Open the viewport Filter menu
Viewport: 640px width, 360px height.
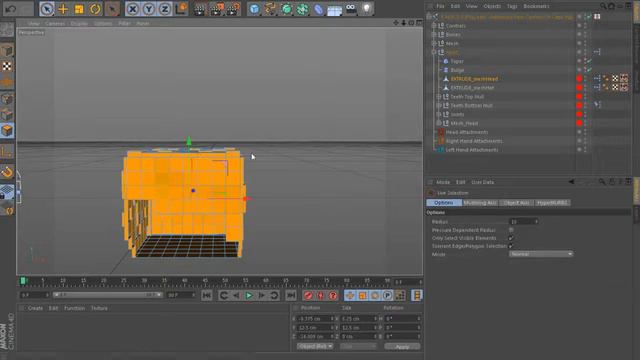pos(124,24)
